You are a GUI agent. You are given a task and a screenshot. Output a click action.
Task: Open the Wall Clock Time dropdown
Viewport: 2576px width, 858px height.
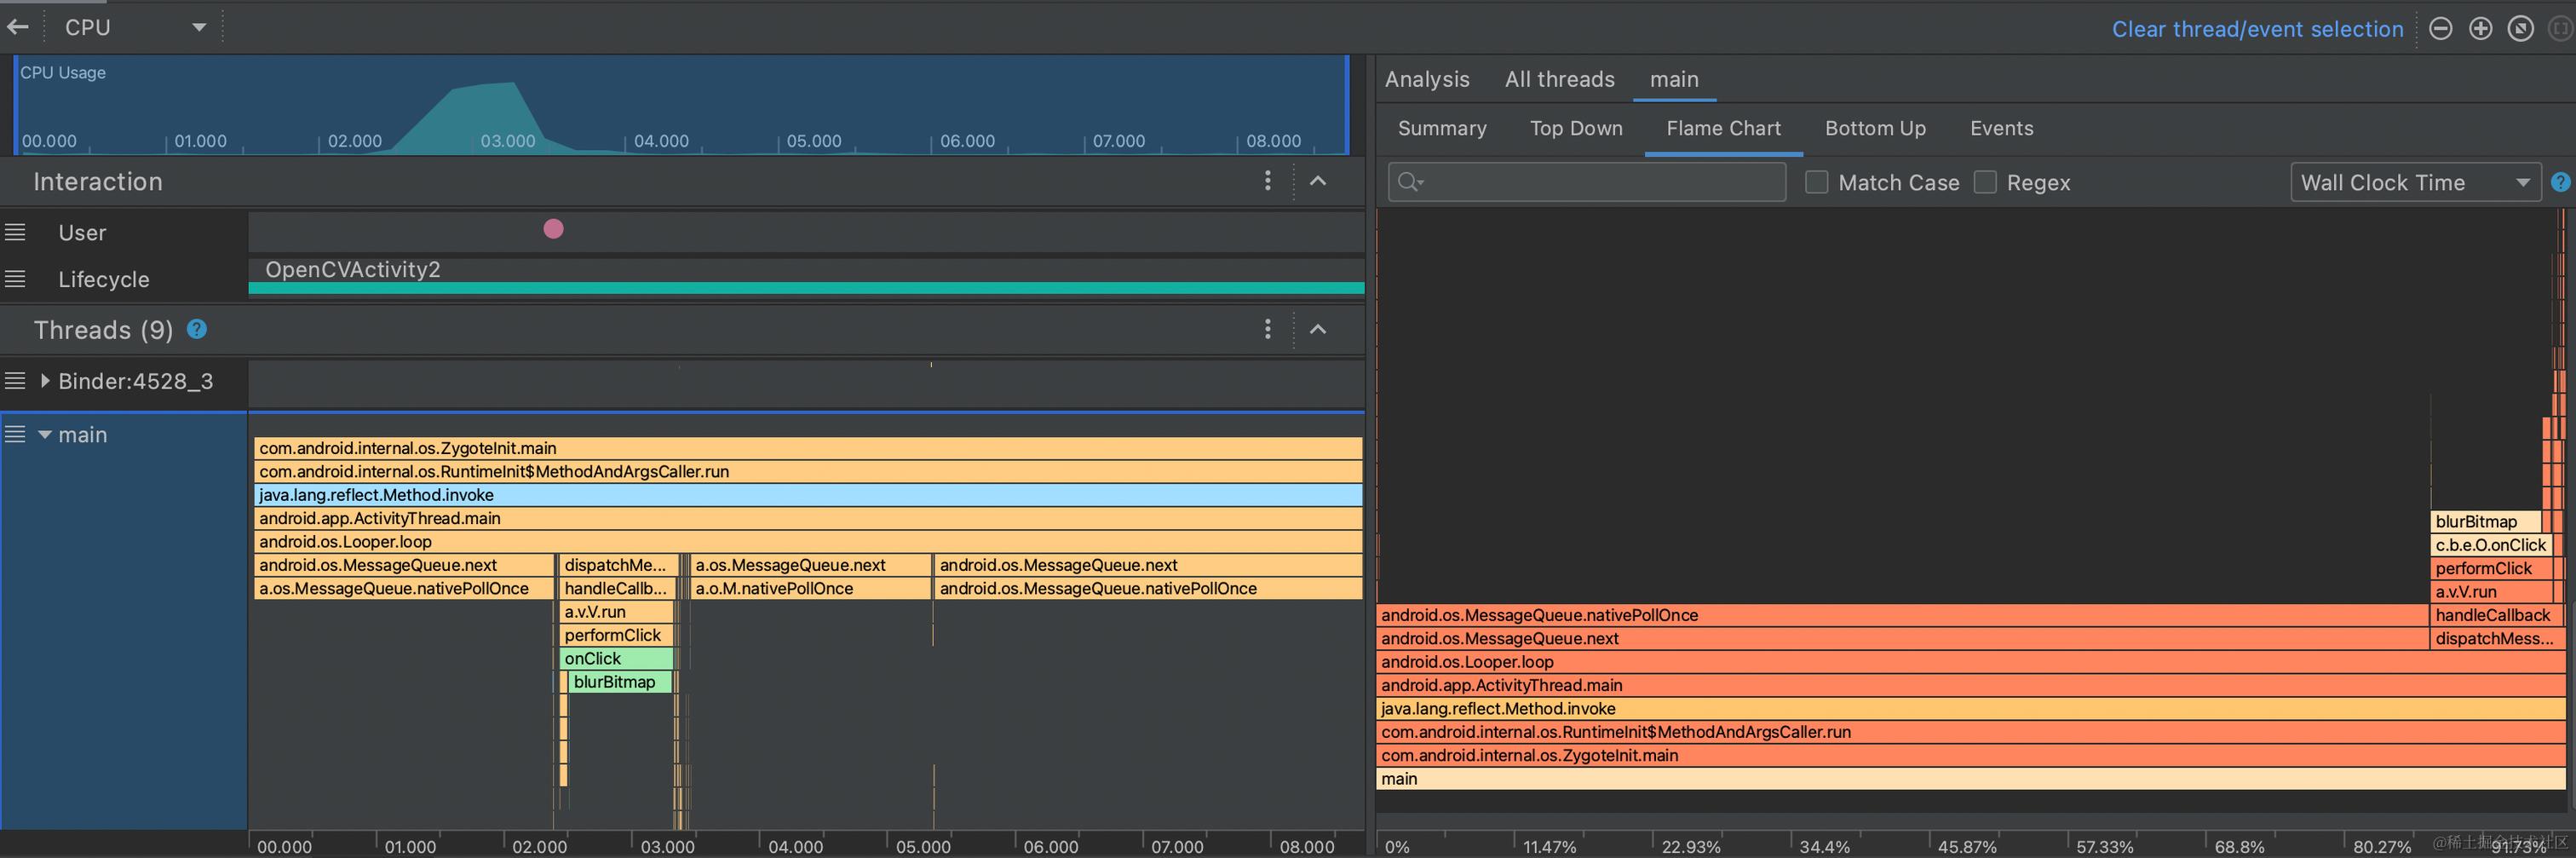point(2415,182)
